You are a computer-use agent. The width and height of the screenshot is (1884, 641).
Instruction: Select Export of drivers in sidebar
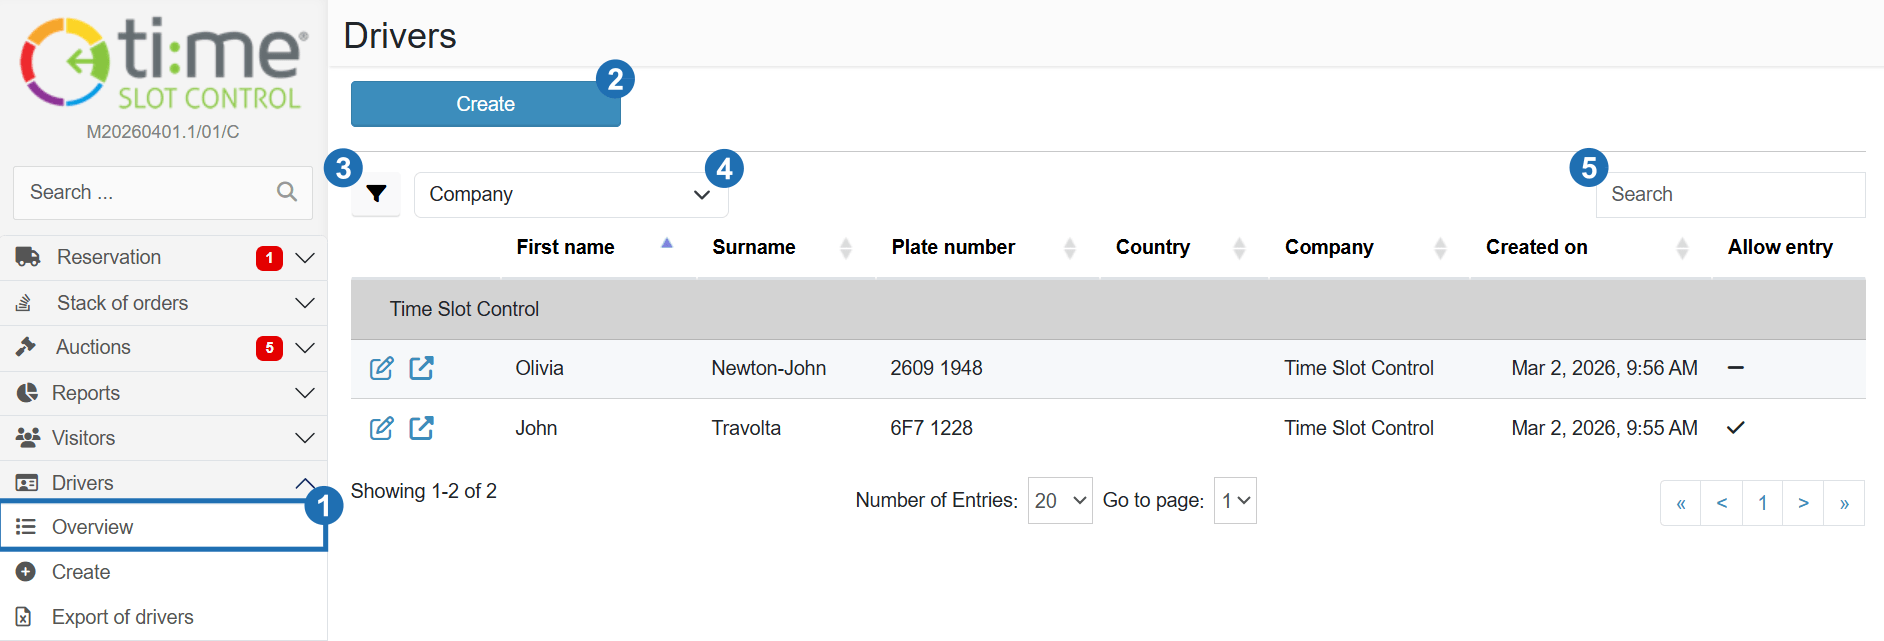click(x=122, y=617)
